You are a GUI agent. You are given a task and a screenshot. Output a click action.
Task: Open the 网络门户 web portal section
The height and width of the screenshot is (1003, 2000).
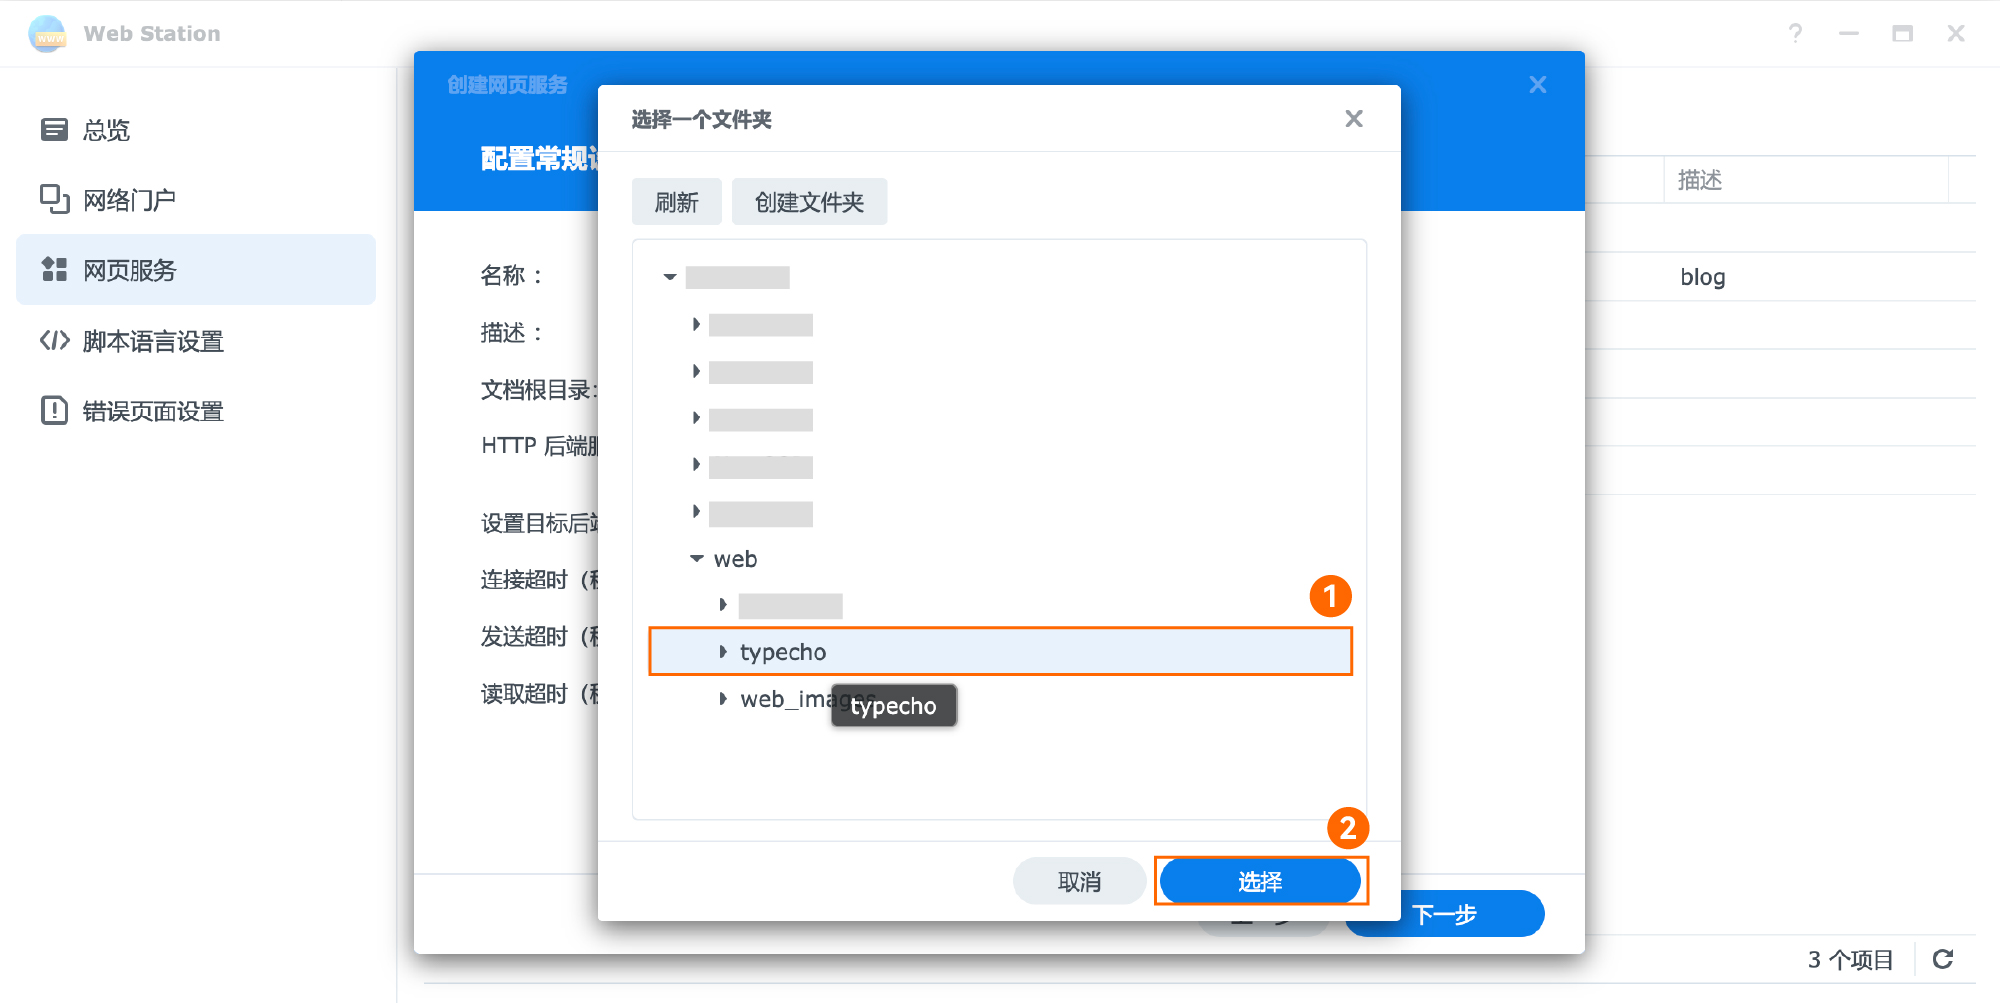[128, 200]
